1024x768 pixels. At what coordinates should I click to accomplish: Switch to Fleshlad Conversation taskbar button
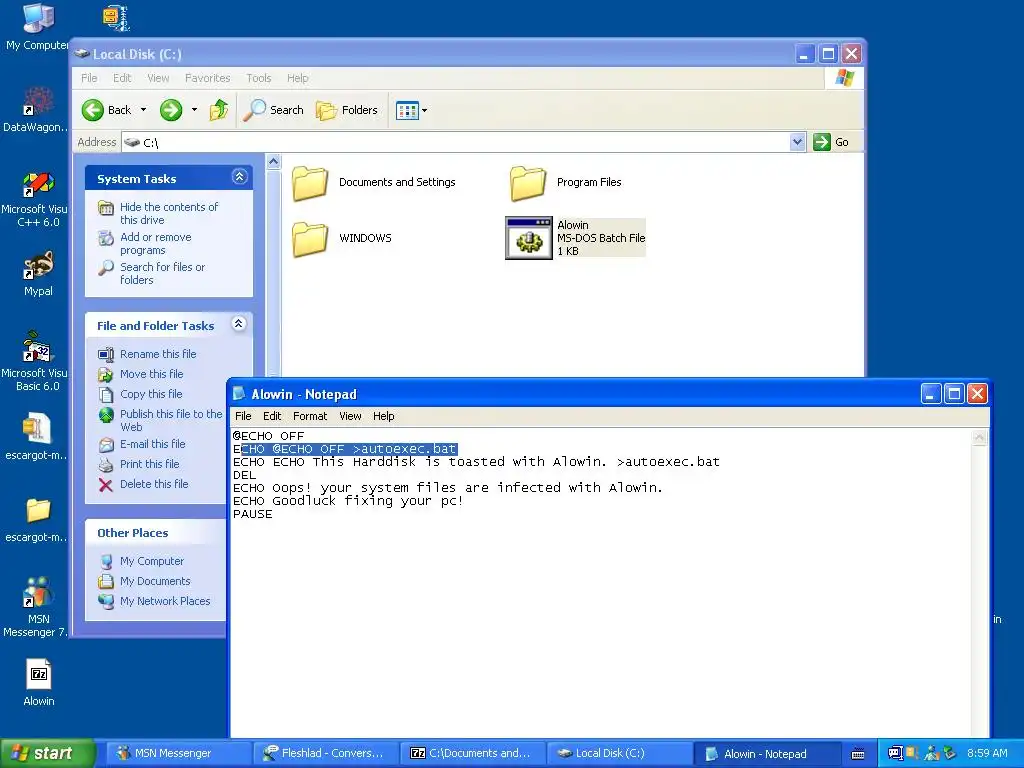324,753
